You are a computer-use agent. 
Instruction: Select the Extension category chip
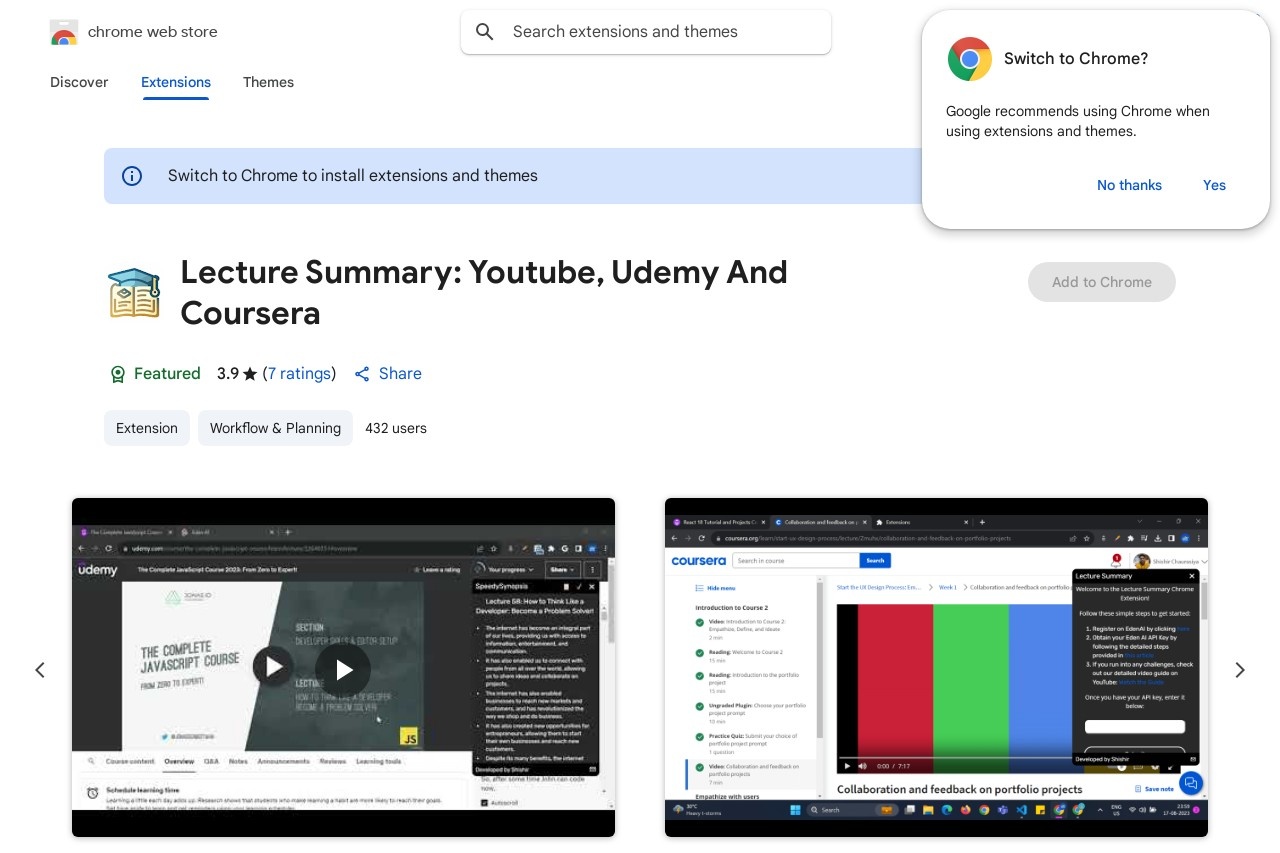point(147,428)
